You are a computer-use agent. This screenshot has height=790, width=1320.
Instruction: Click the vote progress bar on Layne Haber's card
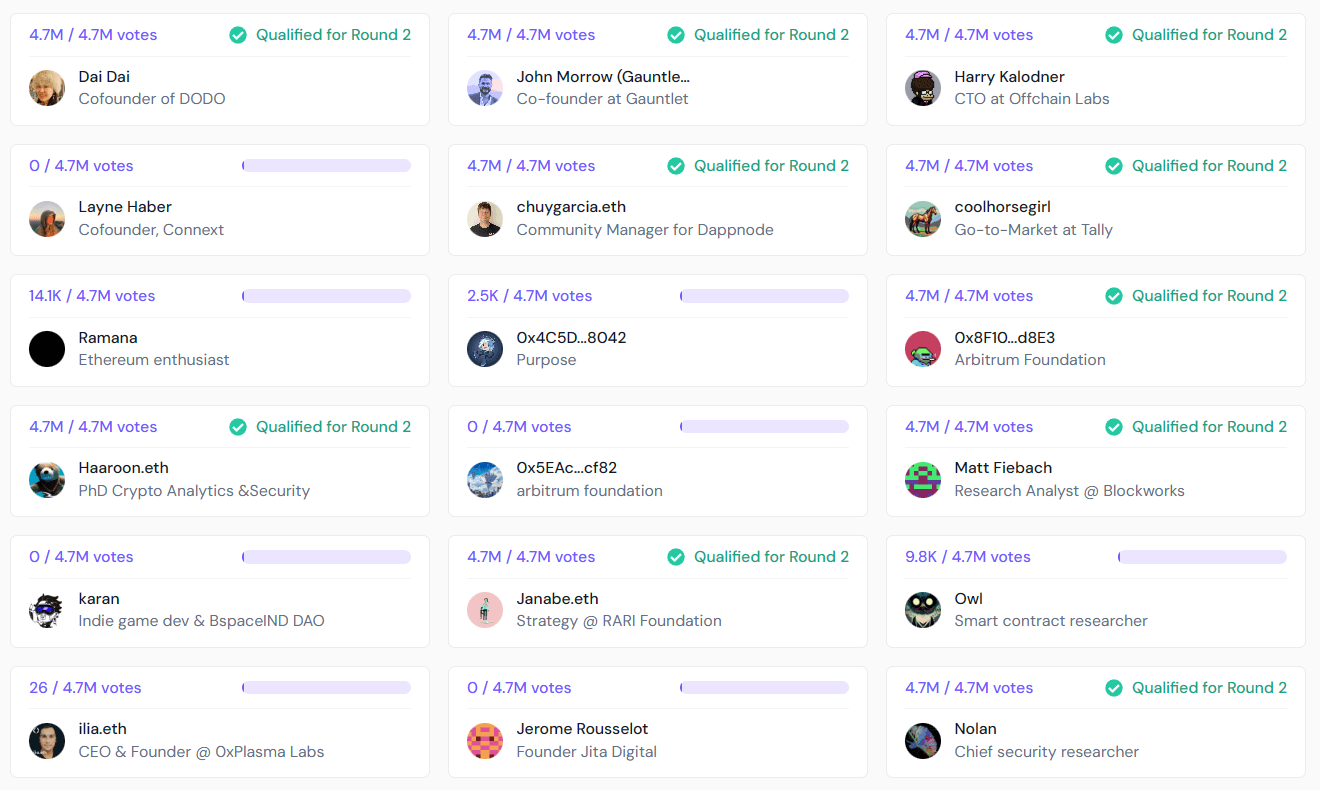[x=325, y=165]
